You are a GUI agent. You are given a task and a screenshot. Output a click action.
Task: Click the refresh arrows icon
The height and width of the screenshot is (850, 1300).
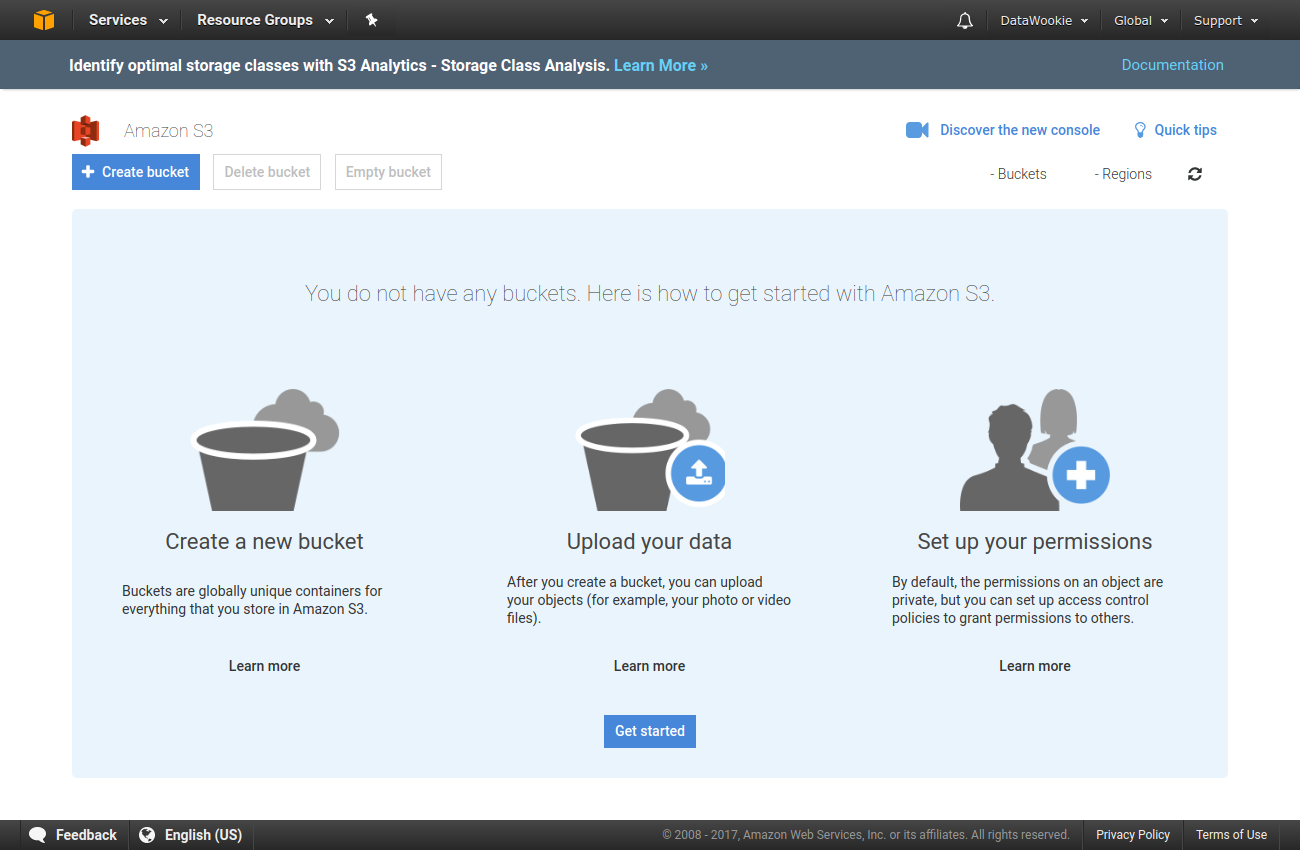point(1195,174)
